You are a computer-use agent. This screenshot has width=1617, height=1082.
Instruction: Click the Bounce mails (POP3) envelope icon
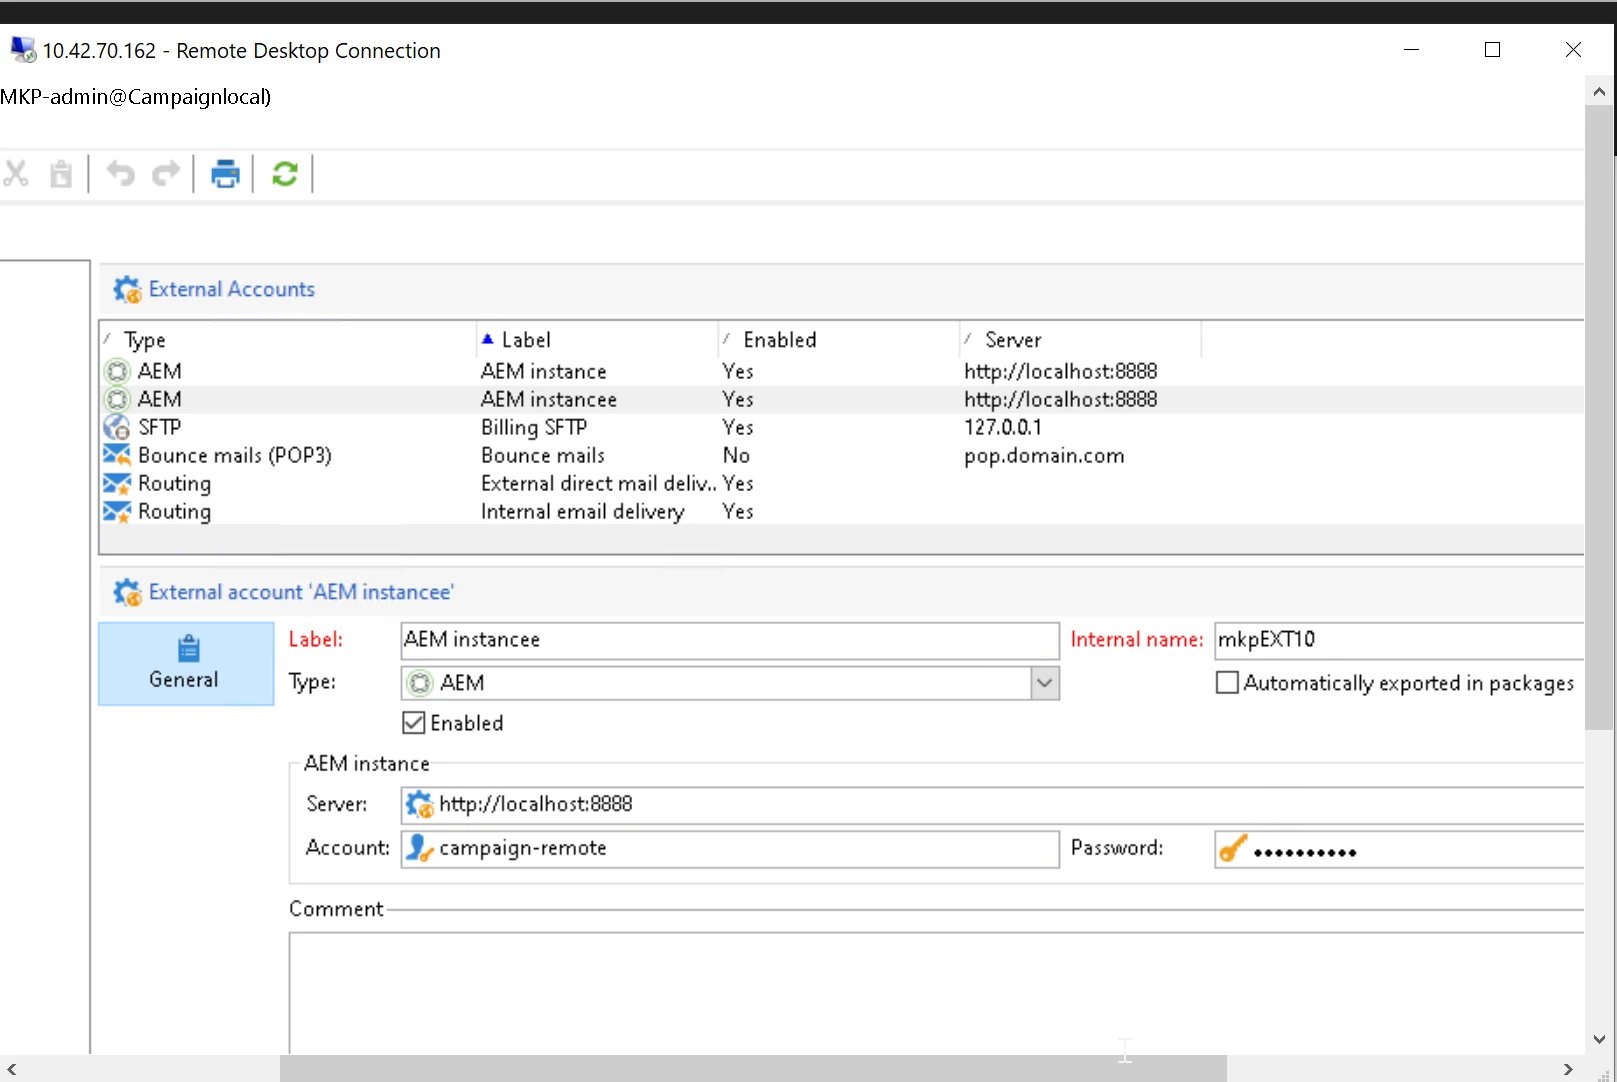(x=117, y=455)
